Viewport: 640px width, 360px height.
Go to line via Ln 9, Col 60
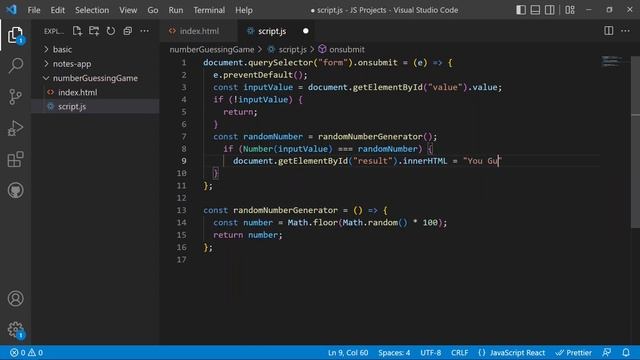pos(348,353)
